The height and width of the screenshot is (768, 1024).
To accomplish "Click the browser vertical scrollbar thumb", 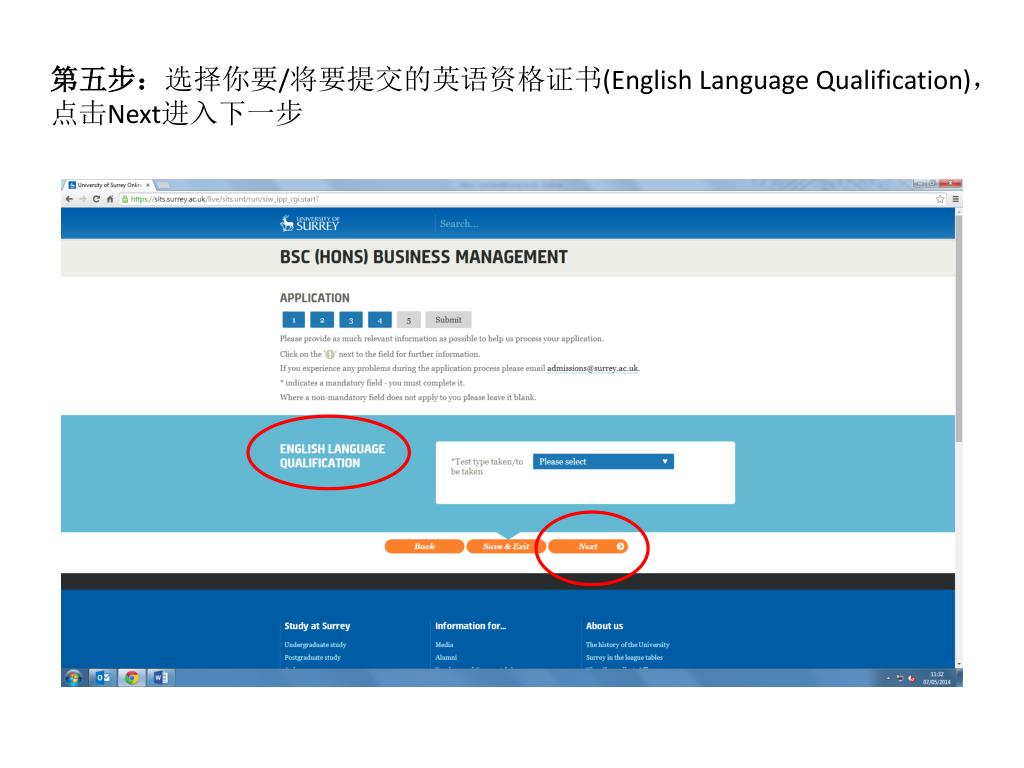I will (x=959, y=330).
